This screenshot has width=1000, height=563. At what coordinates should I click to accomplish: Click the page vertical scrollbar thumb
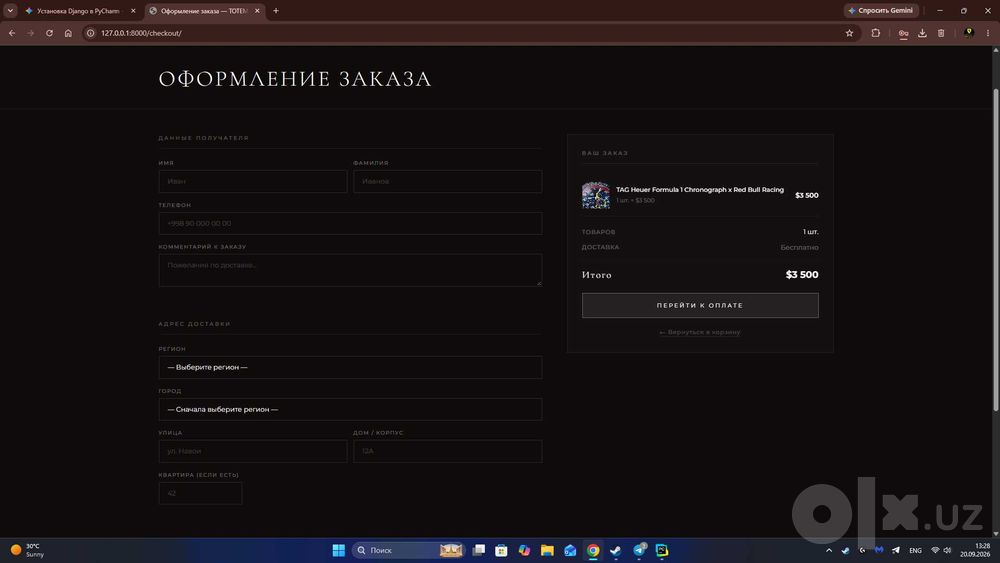[x=996, y=249]
